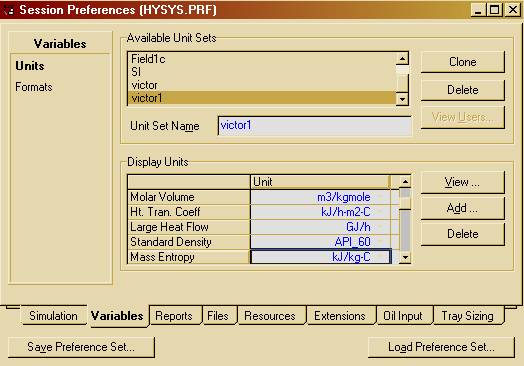Click the unit sets list up arrow
The width and height of the screenshot is (524, 366).
[402, 59]
